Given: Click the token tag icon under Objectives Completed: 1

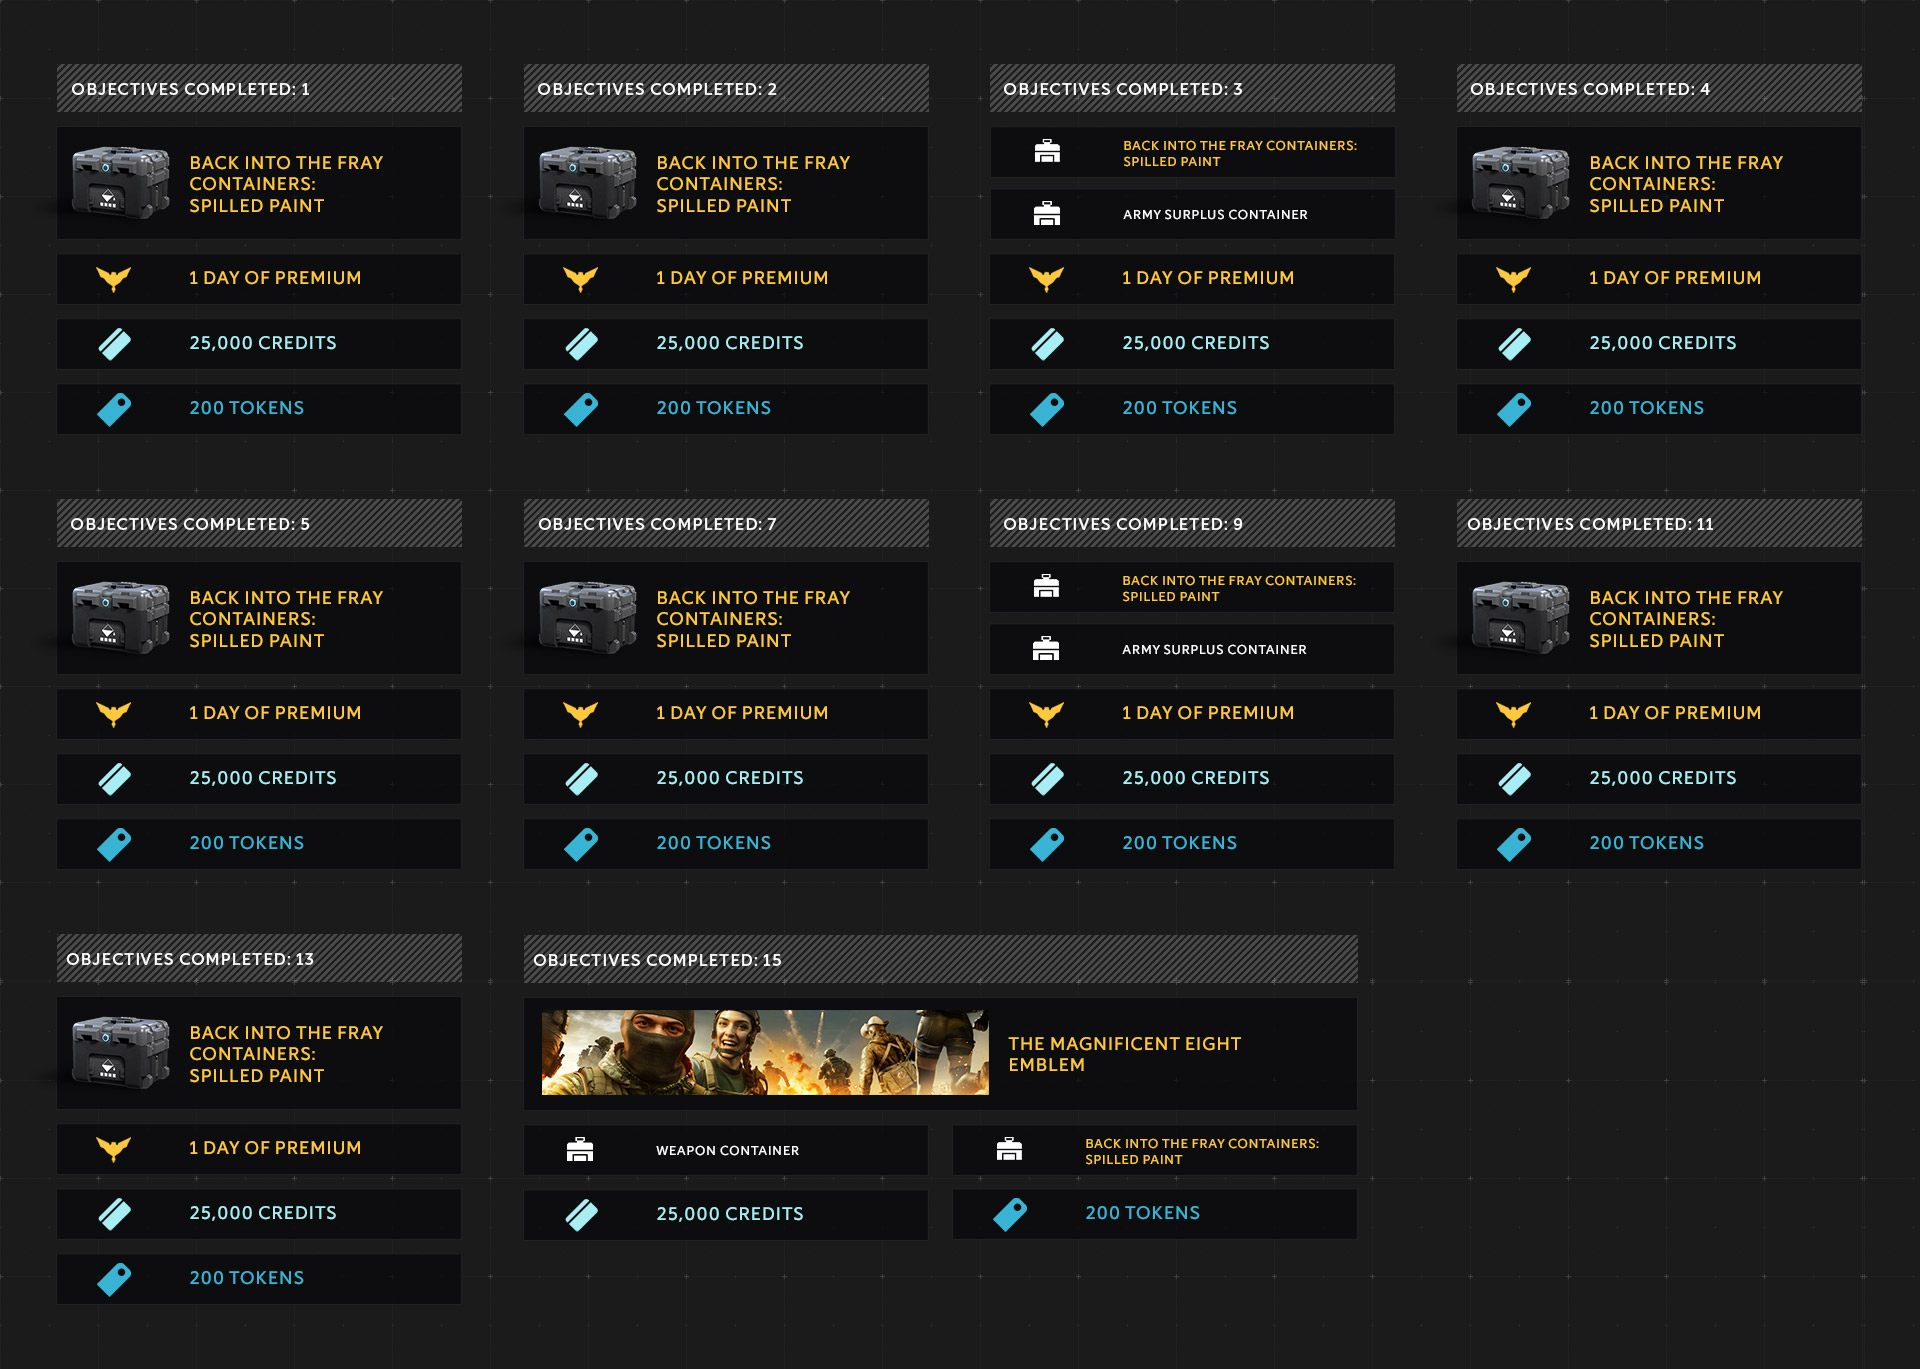Looking at the screenshot, I should click(114, 409).
